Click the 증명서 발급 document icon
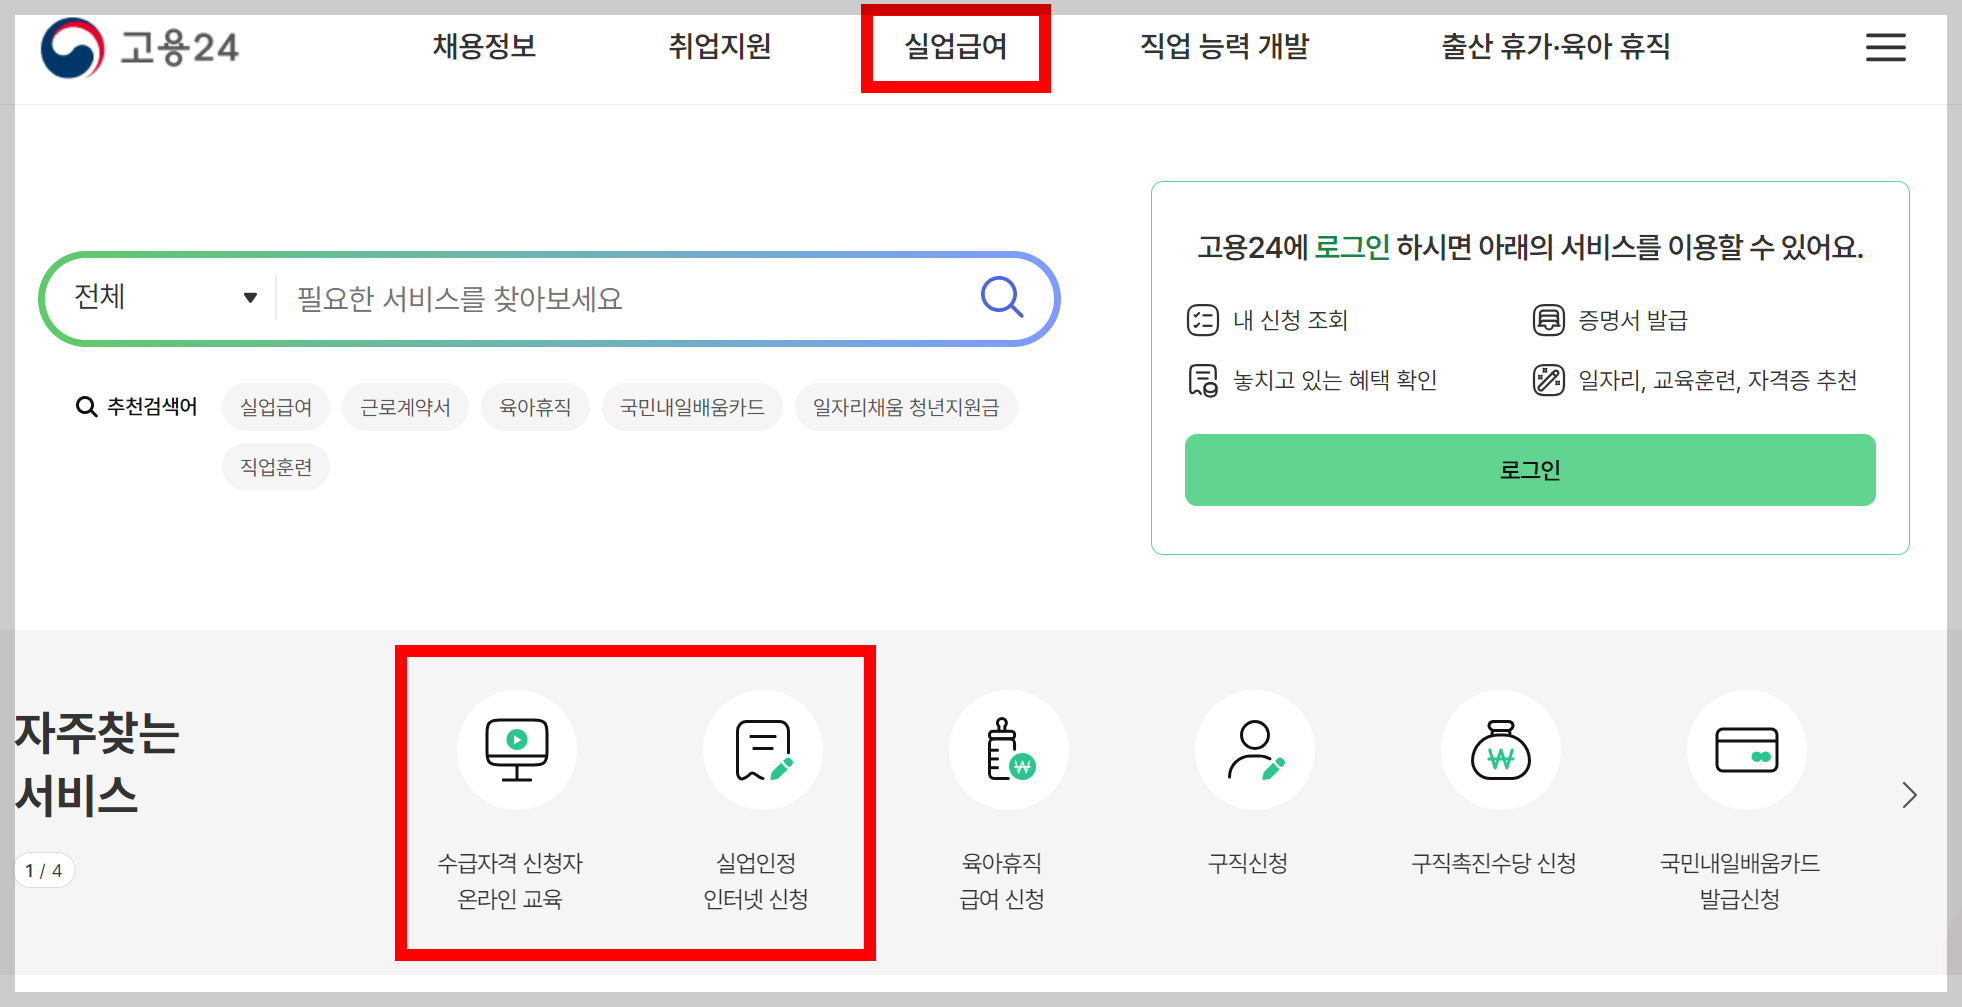The width and height of the screenshot is (1962, 1007). click(1548, 319)
